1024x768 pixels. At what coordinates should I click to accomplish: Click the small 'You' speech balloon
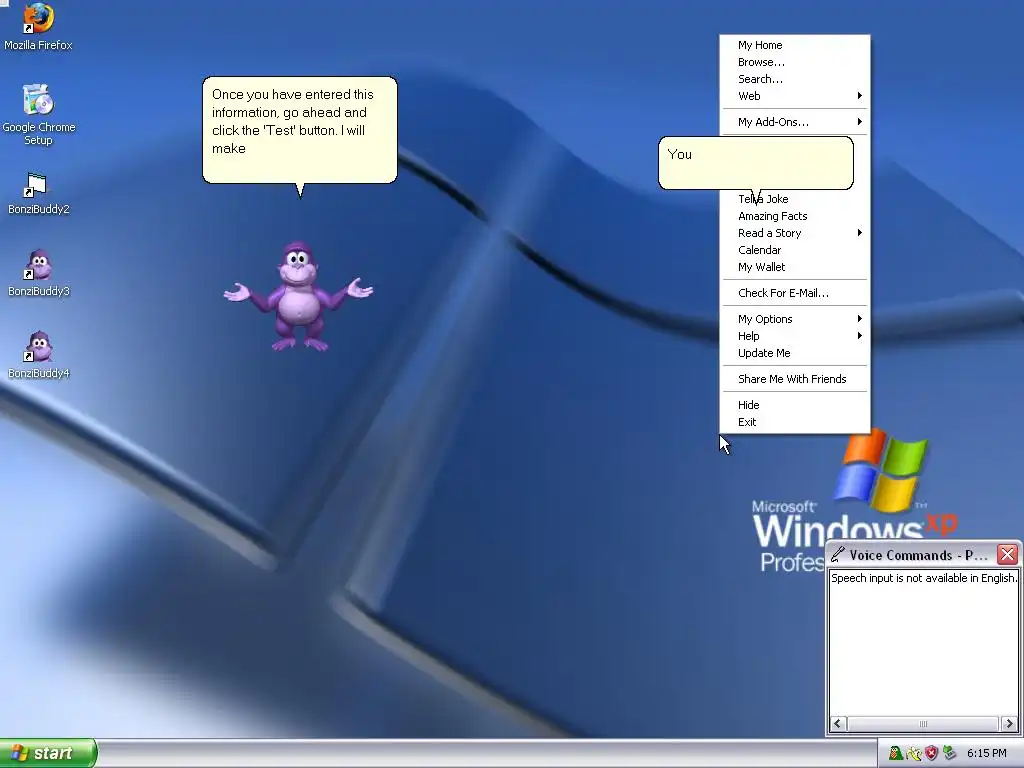click(x=756, y=163)
